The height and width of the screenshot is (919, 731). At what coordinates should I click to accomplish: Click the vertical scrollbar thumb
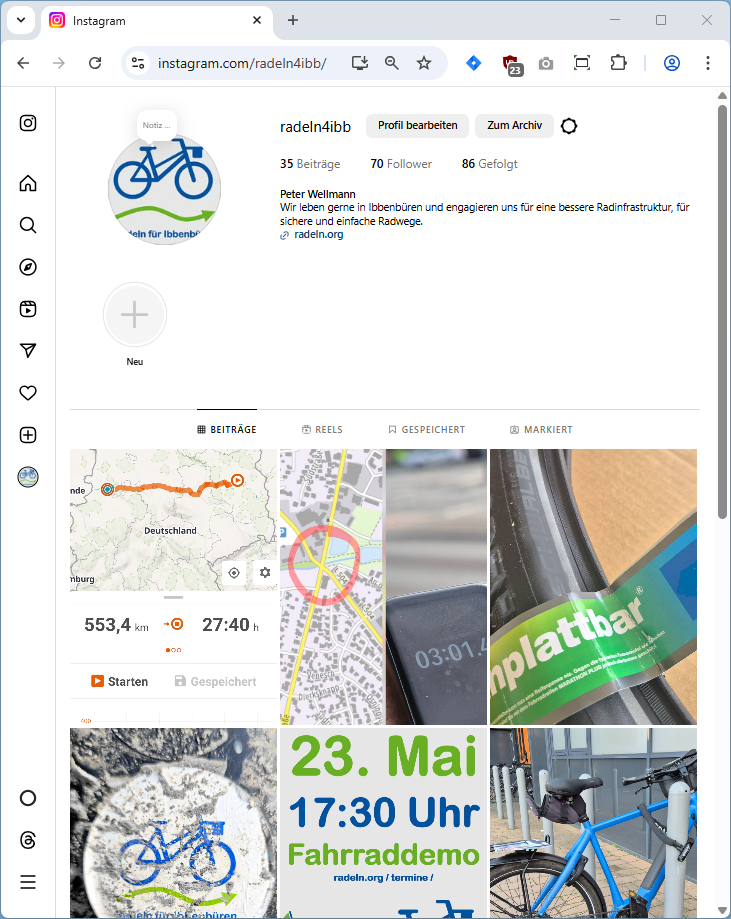[x=722, y=311]
